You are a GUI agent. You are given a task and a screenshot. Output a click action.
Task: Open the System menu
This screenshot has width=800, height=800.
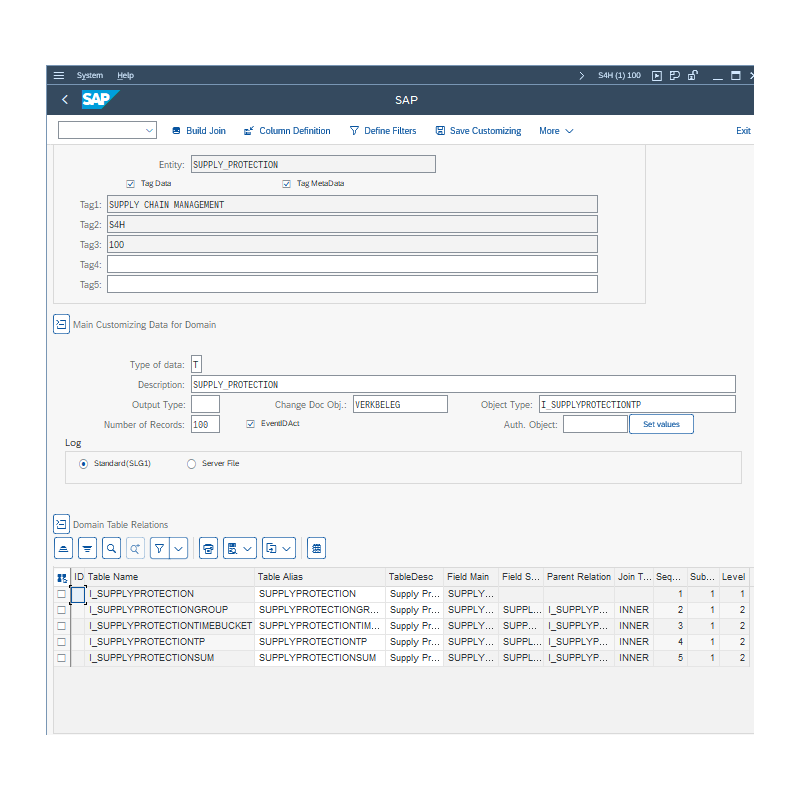90,75
